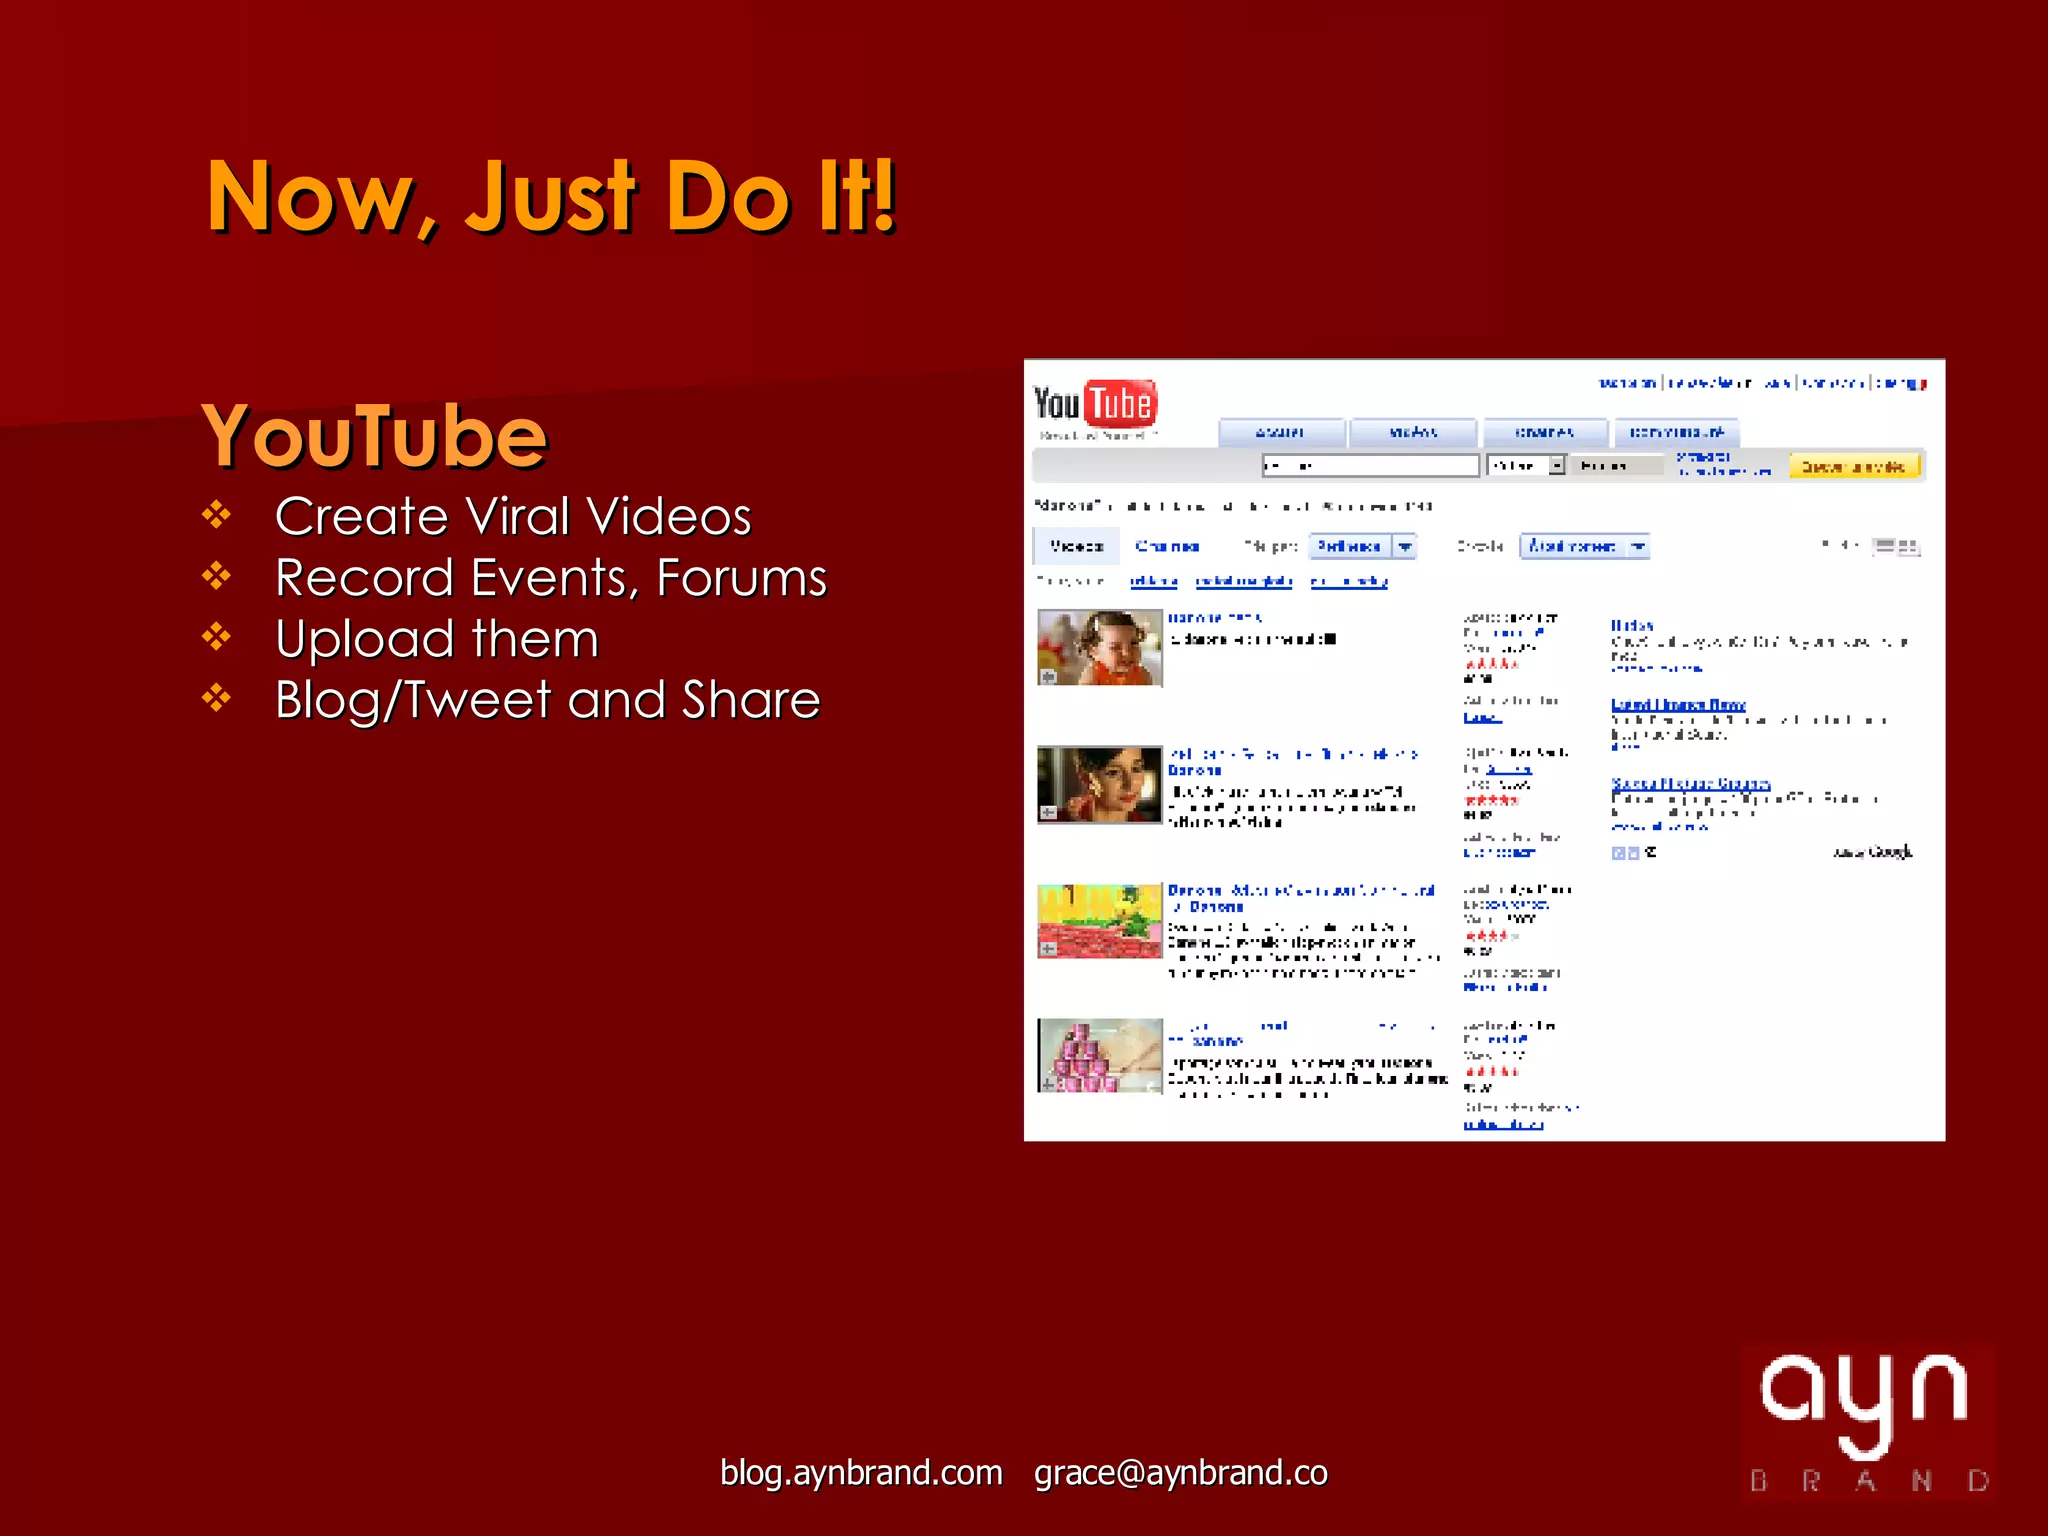Click the plus icon on the pink yogurt thumbnail
This screenshot has width=2048, height=1536.
click(1048, 1084)
